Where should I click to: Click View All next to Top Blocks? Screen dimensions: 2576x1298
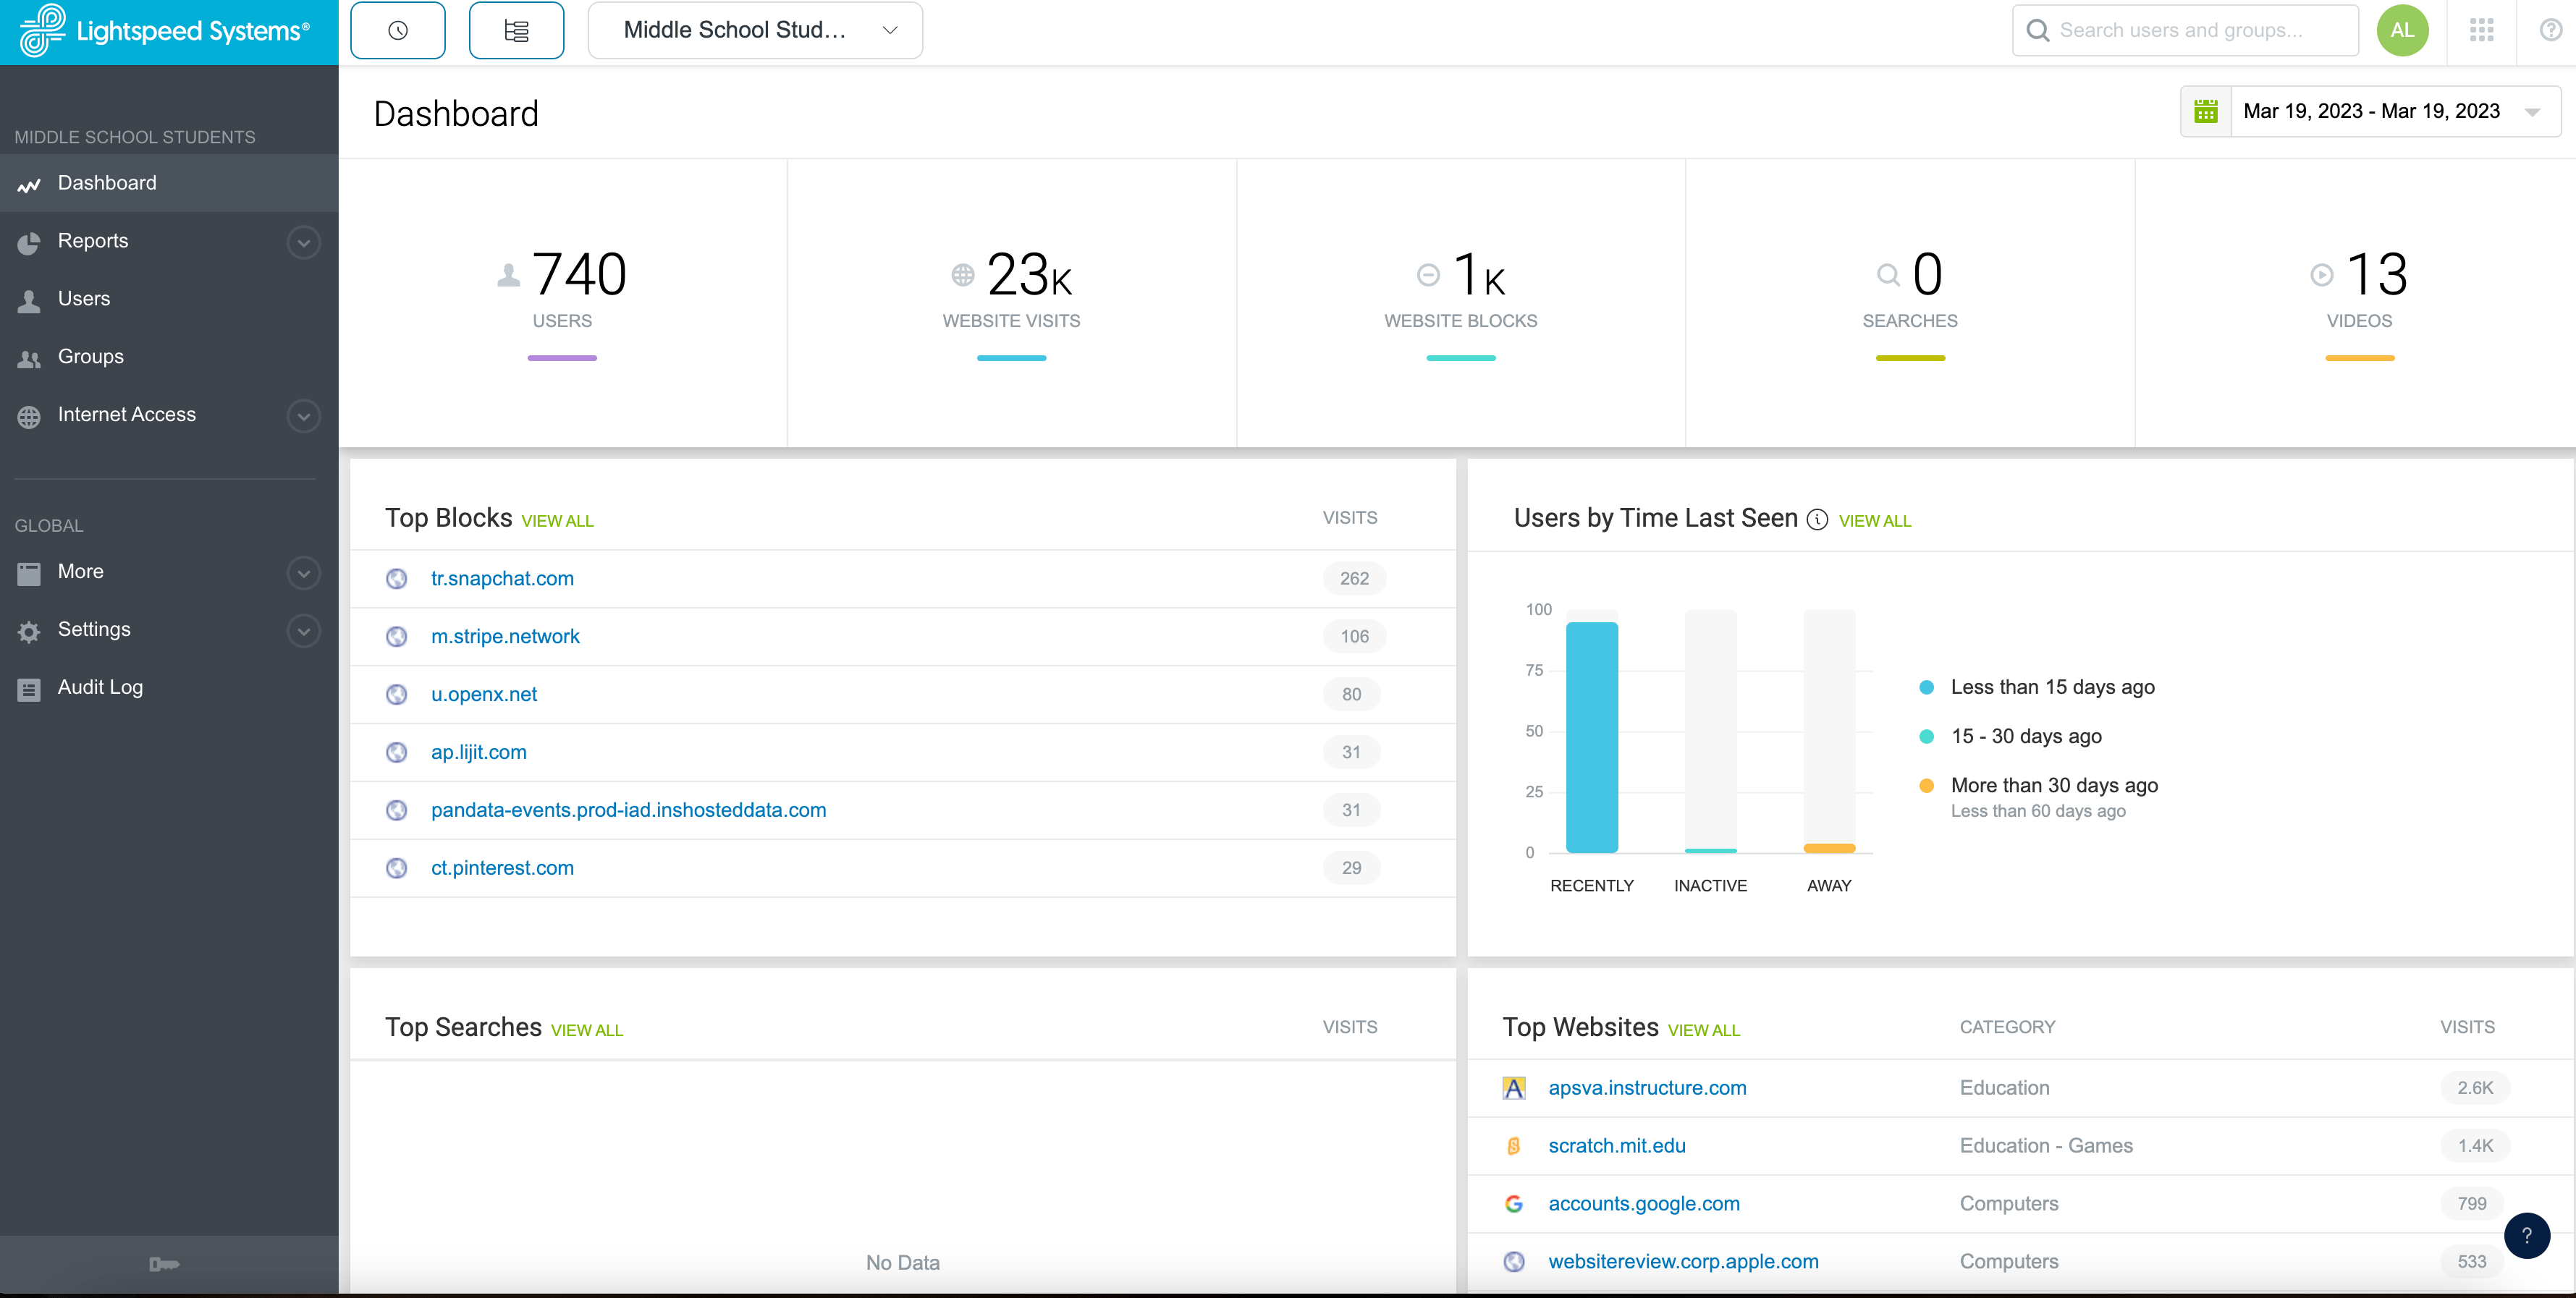click(x=557, y=521)
